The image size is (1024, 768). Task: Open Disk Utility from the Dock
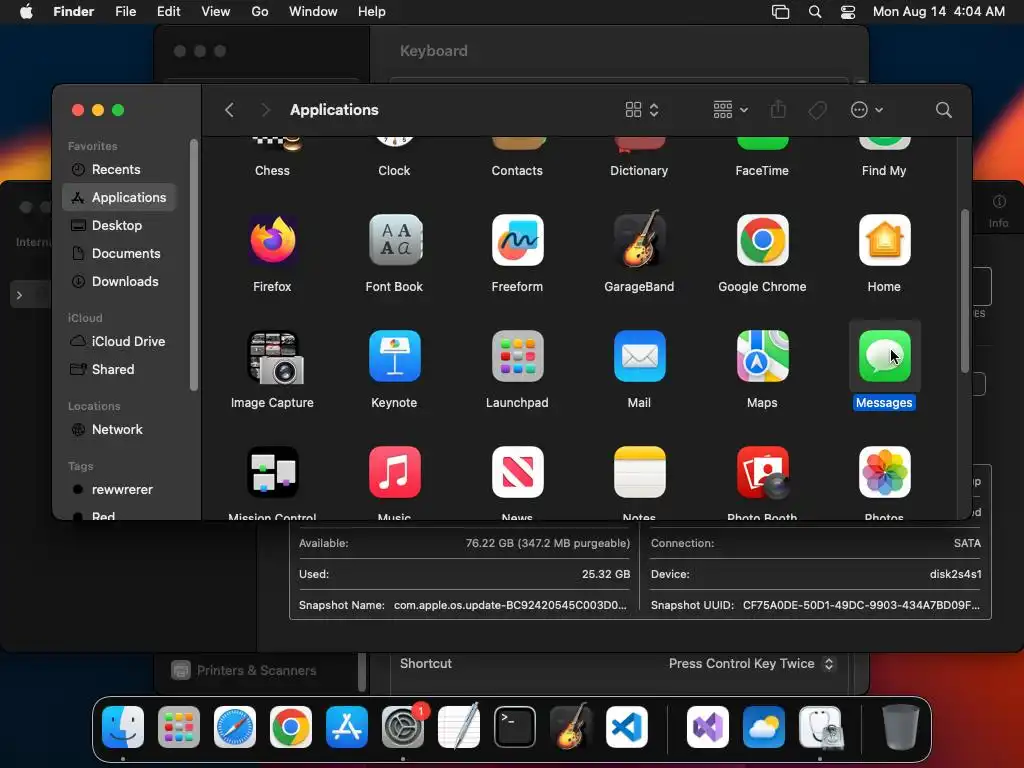click(820, 727)
